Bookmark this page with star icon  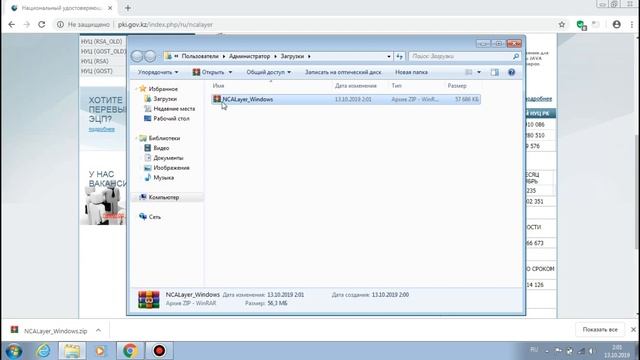[562, 24]
